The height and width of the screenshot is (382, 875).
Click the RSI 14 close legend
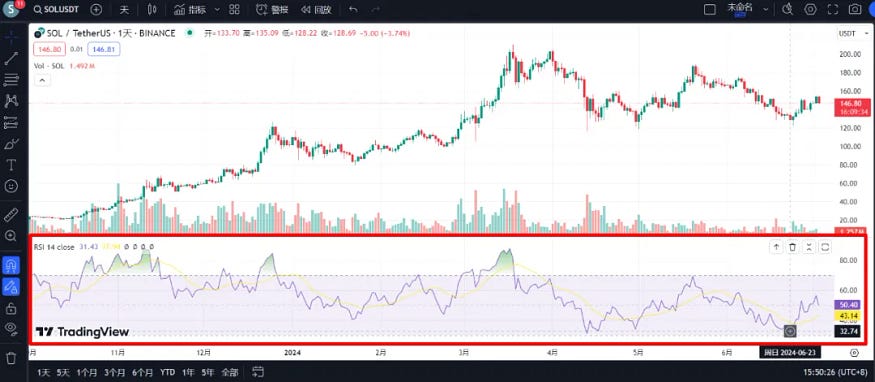[54, 246]
